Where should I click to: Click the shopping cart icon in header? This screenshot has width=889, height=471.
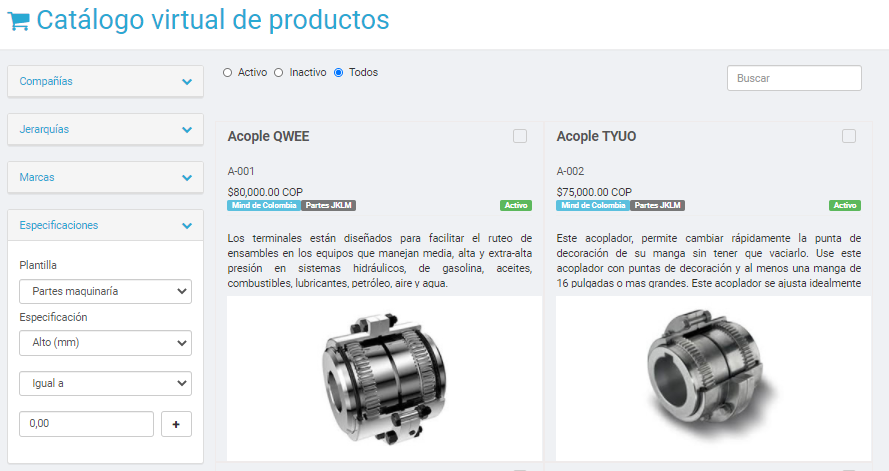click(18, 21)
